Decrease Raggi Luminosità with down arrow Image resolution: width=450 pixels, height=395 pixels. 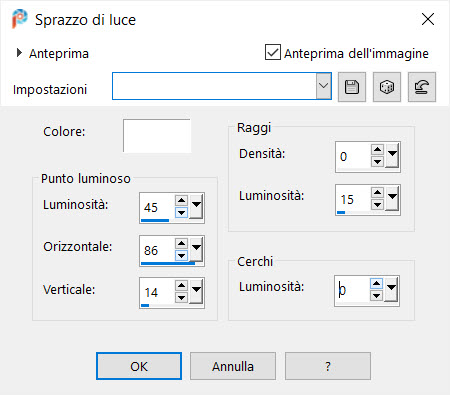click(x=377, y=205)
